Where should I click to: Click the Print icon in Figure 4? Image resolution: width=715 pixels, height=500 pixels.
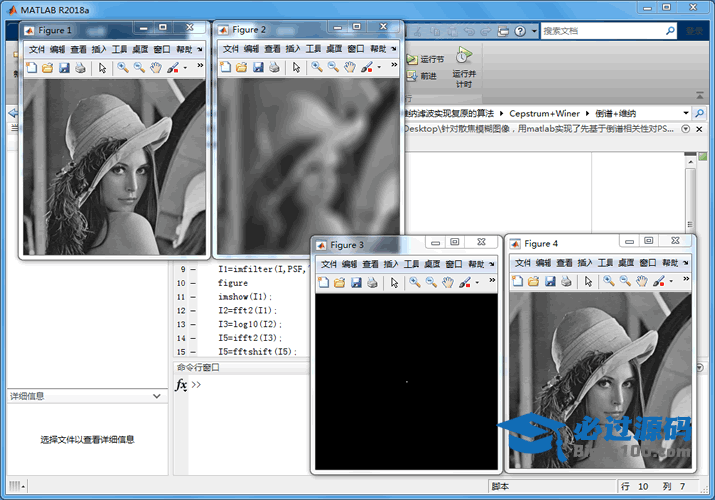coord(566,283)
